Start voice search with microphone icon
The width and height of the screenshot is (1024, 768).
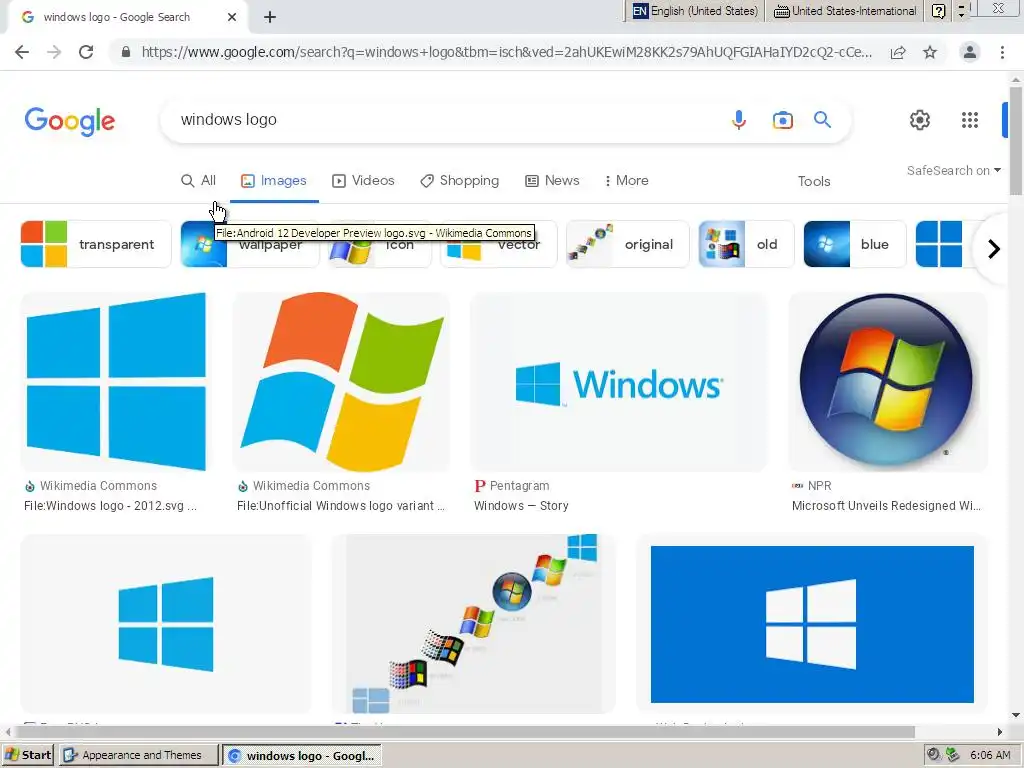(739, 120)
